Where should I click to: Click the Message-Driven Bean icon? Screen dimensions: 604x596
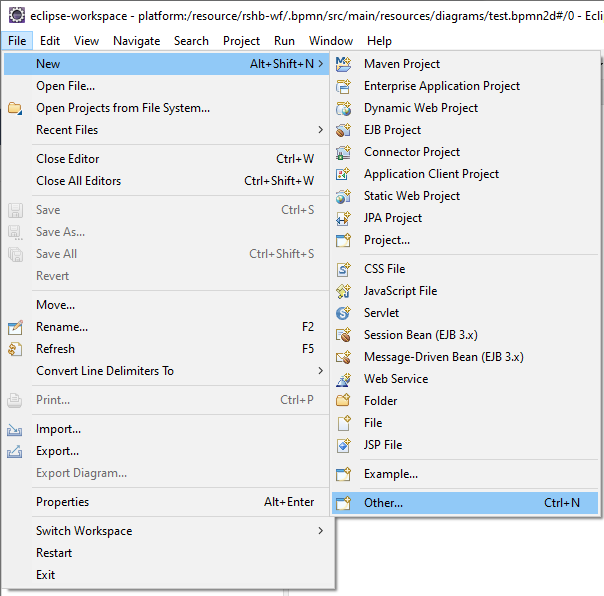click(343, 357)
